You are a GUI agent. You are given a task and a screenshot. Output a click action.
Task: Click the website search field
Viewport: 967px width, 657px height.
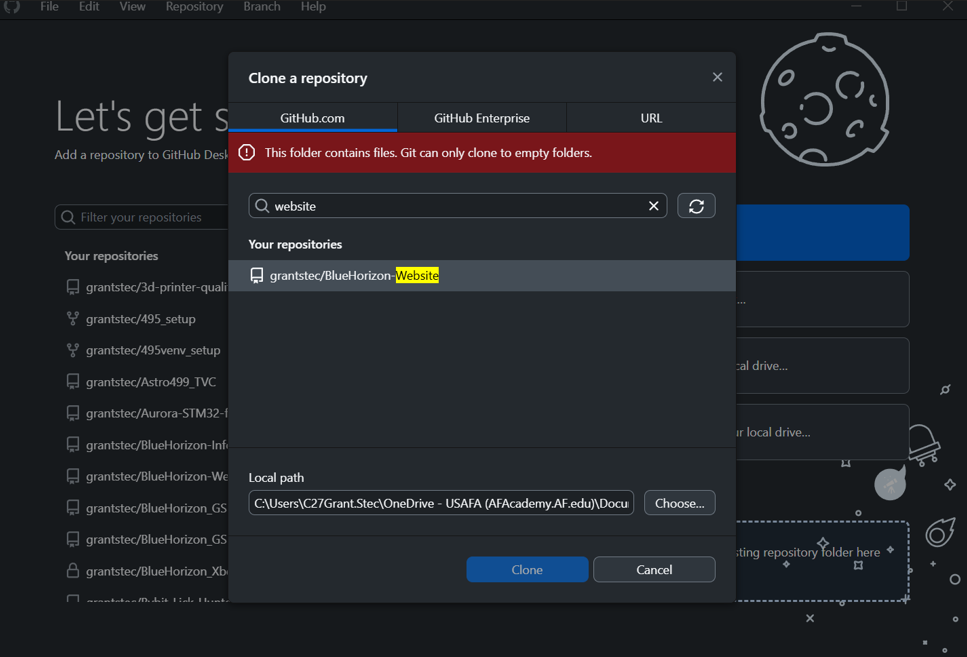pos(458,206)
